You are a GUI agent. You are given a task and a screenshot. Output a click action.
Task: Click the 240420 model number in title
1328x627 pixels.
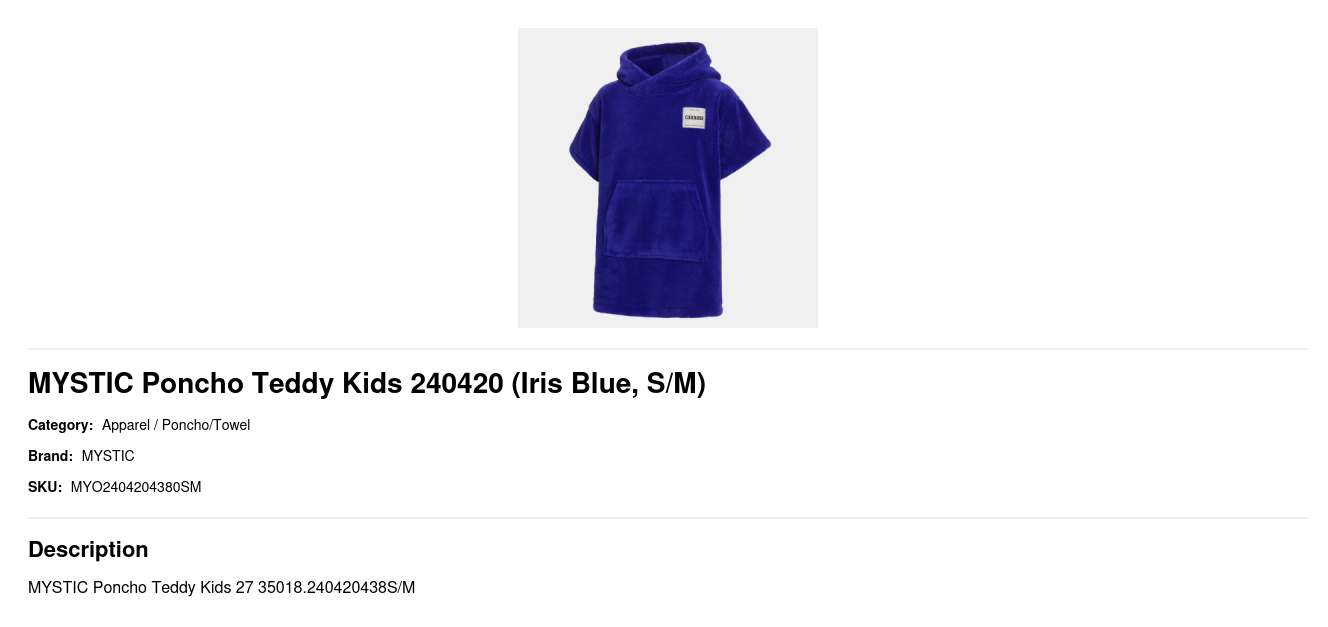457,383
